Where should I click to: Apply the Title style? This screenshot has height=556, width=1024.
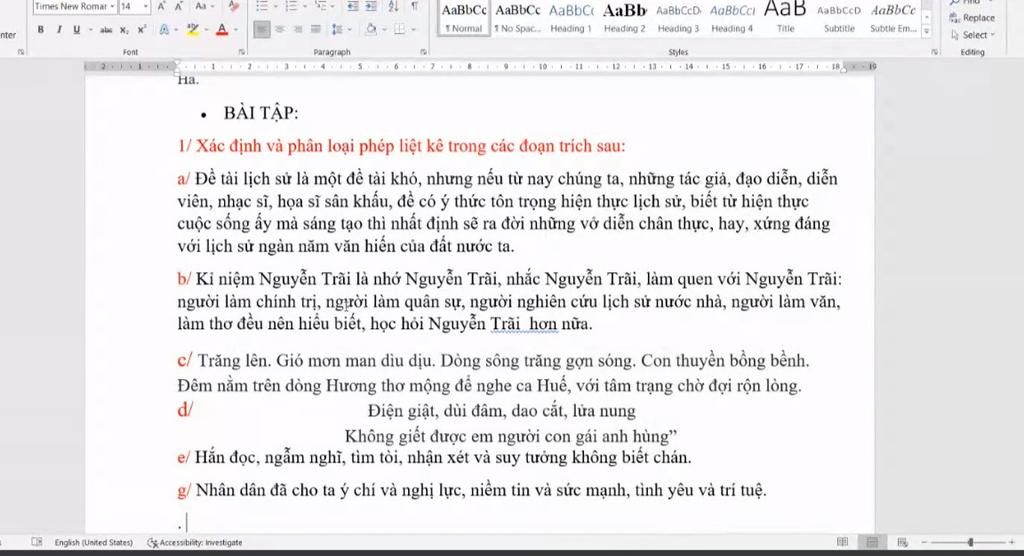tap(786, 18)
